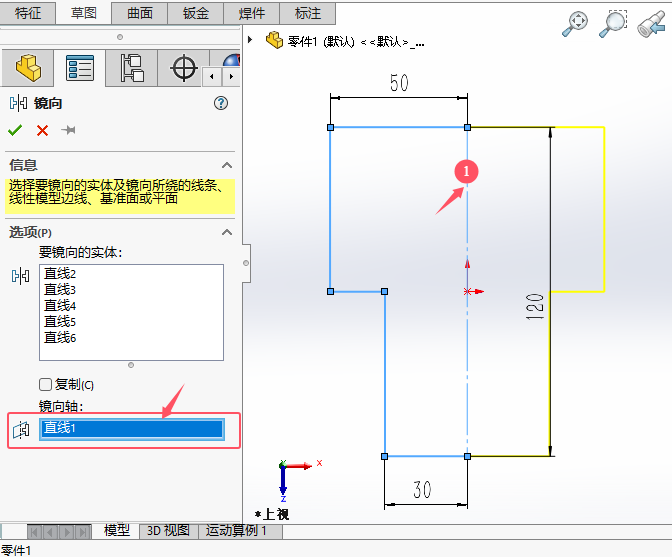Confirm the mirror with green checkmark
The image size is (672, 557).
point(15,130)
